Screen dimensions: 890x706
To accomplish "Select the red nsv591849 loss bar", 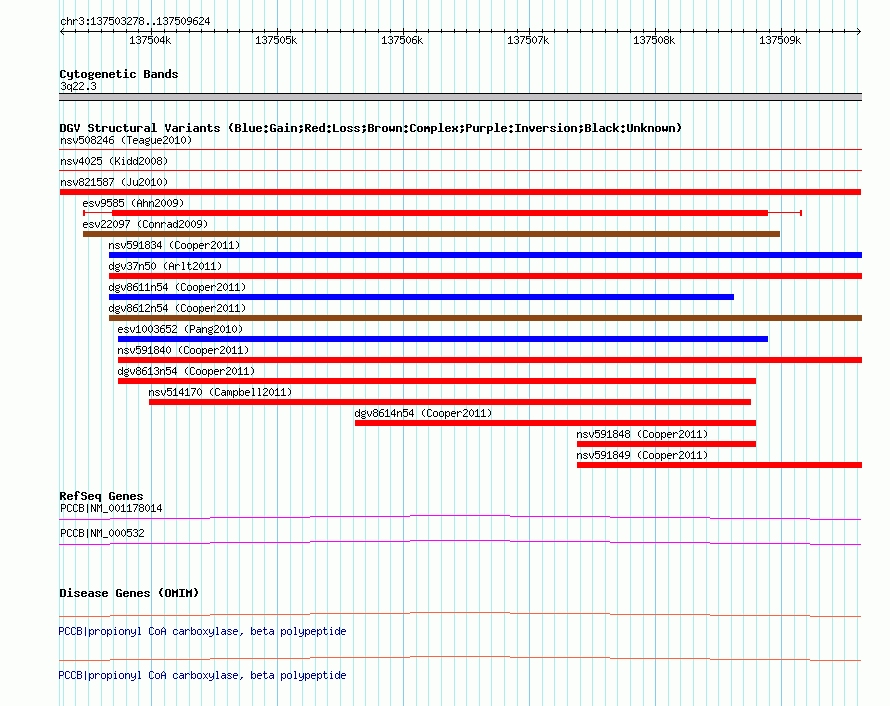I will click(719, 465).
